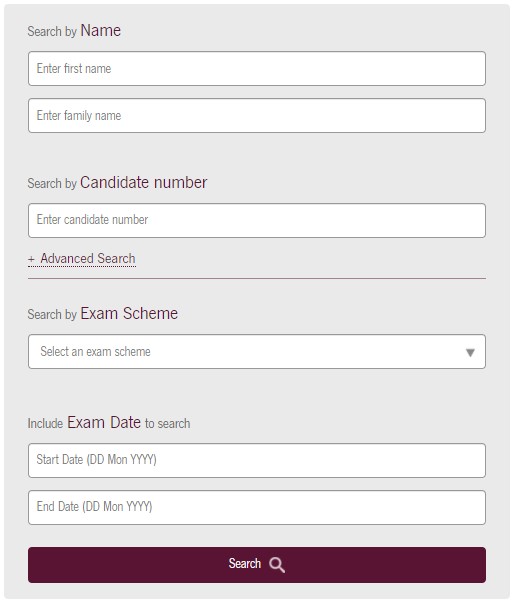Click the End Date input box
This screenshot has height=607, width=515.
(x=257, y=508)
